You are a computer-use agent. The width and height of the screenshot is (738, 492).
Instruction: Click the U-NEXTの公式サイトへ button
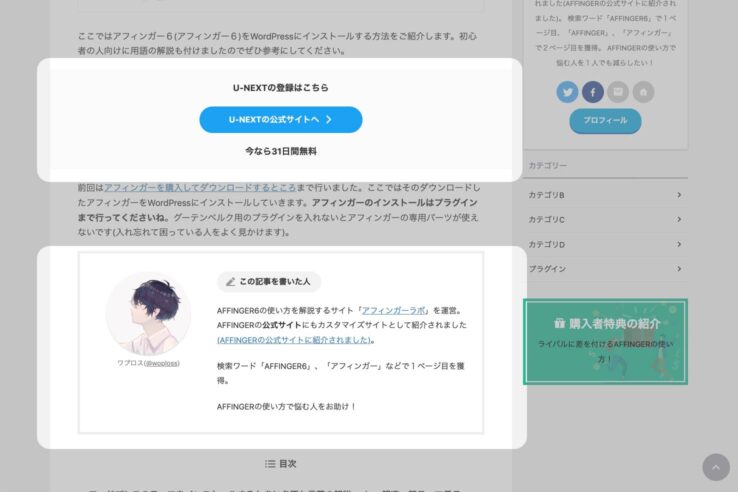click(x=281, y=120)
